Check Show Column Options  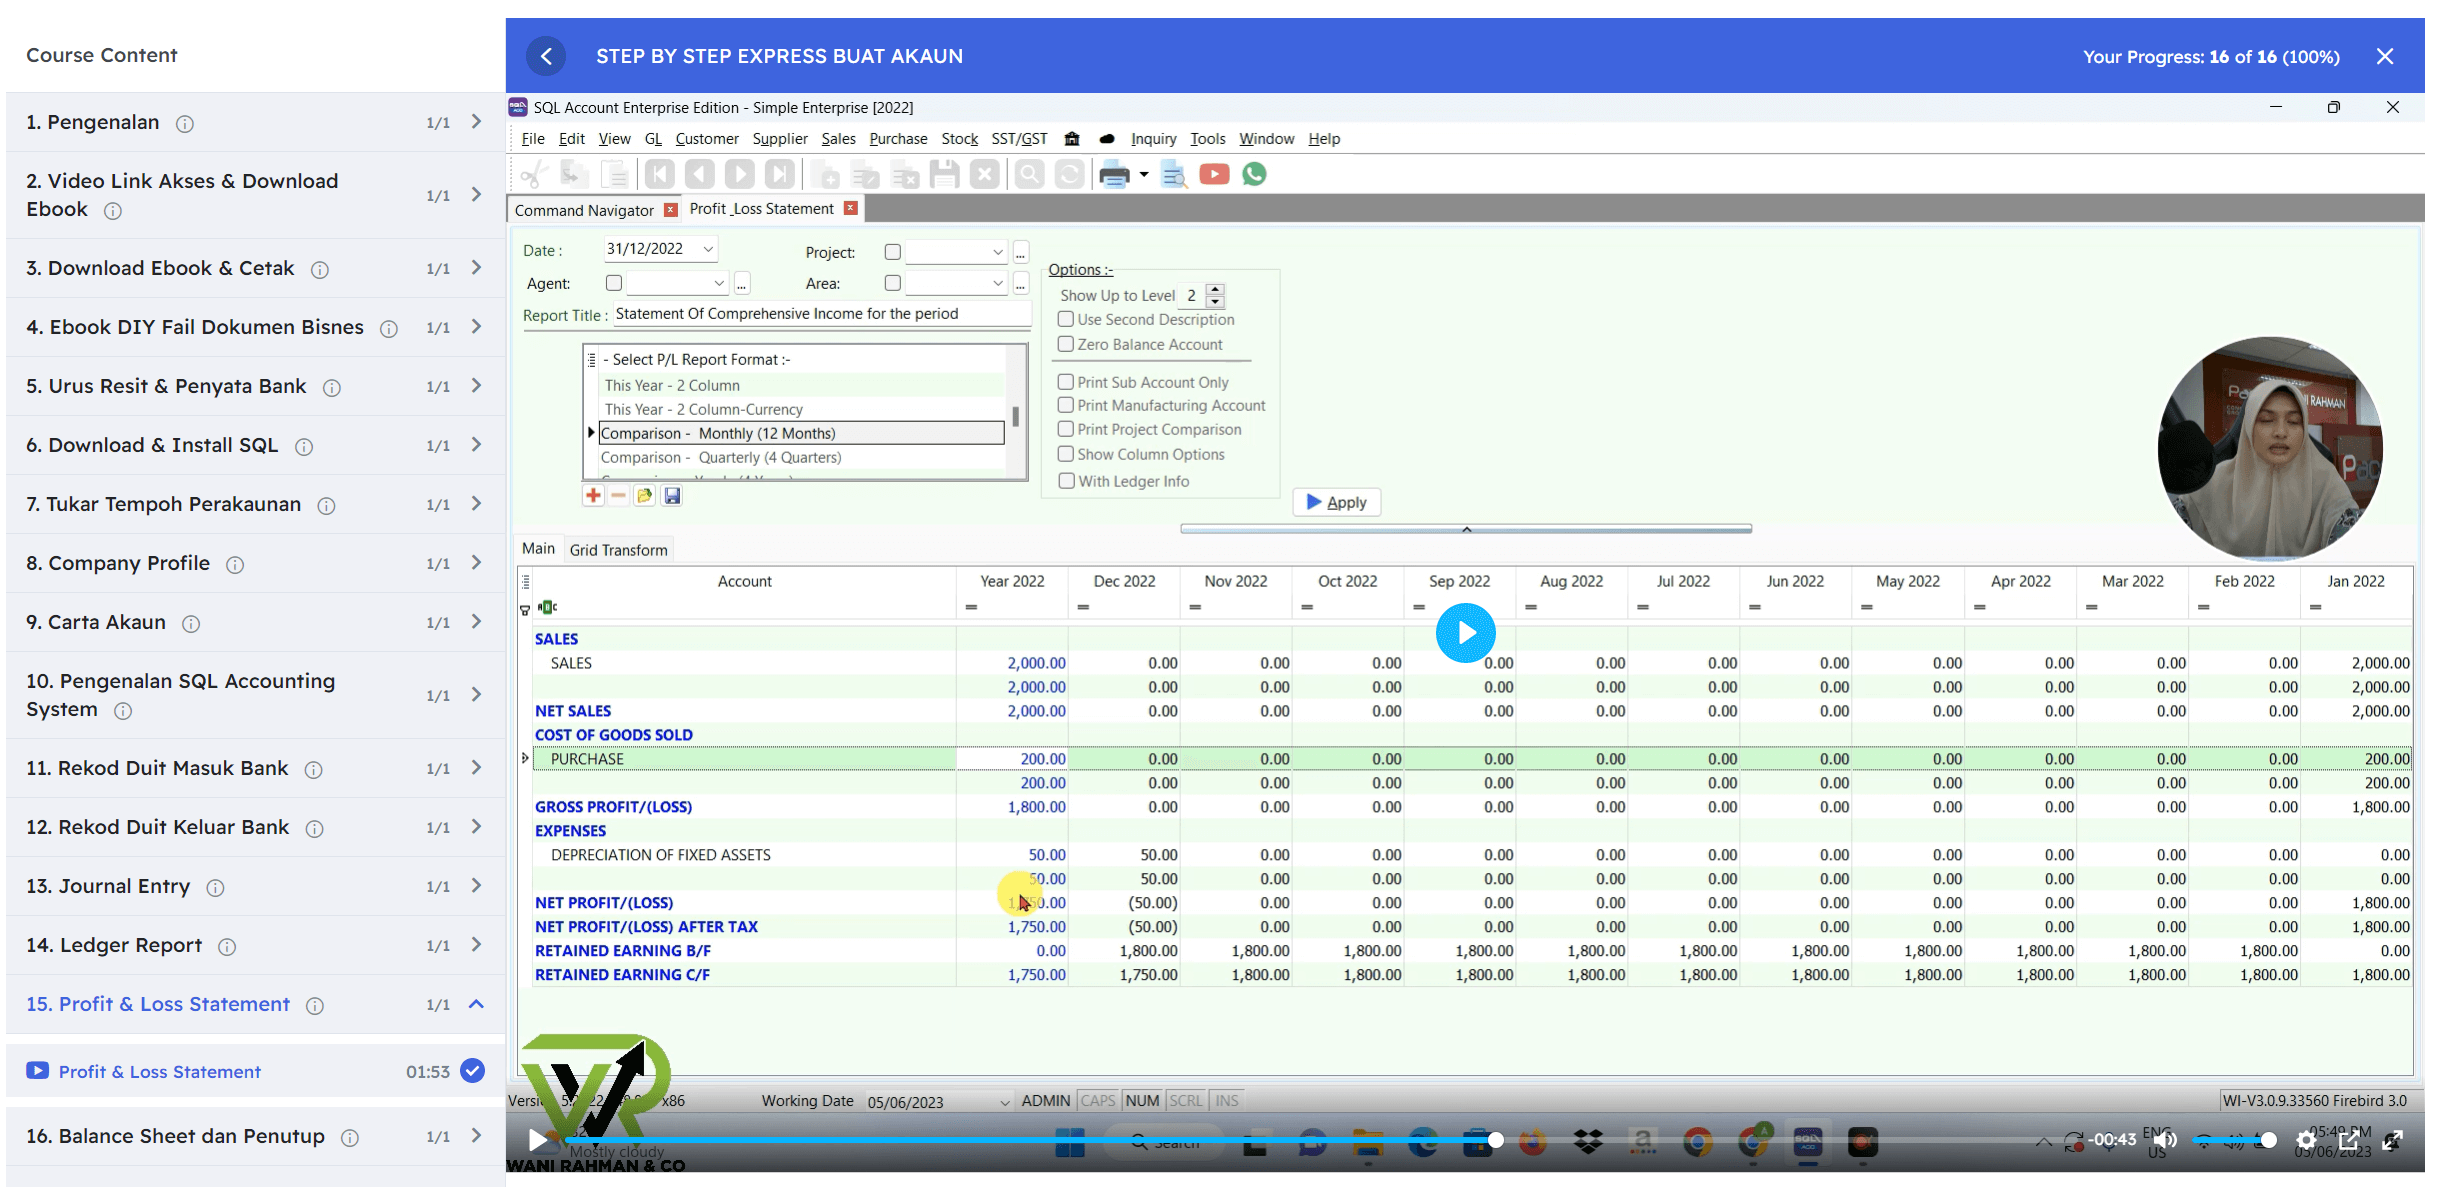pos(1066,454)
